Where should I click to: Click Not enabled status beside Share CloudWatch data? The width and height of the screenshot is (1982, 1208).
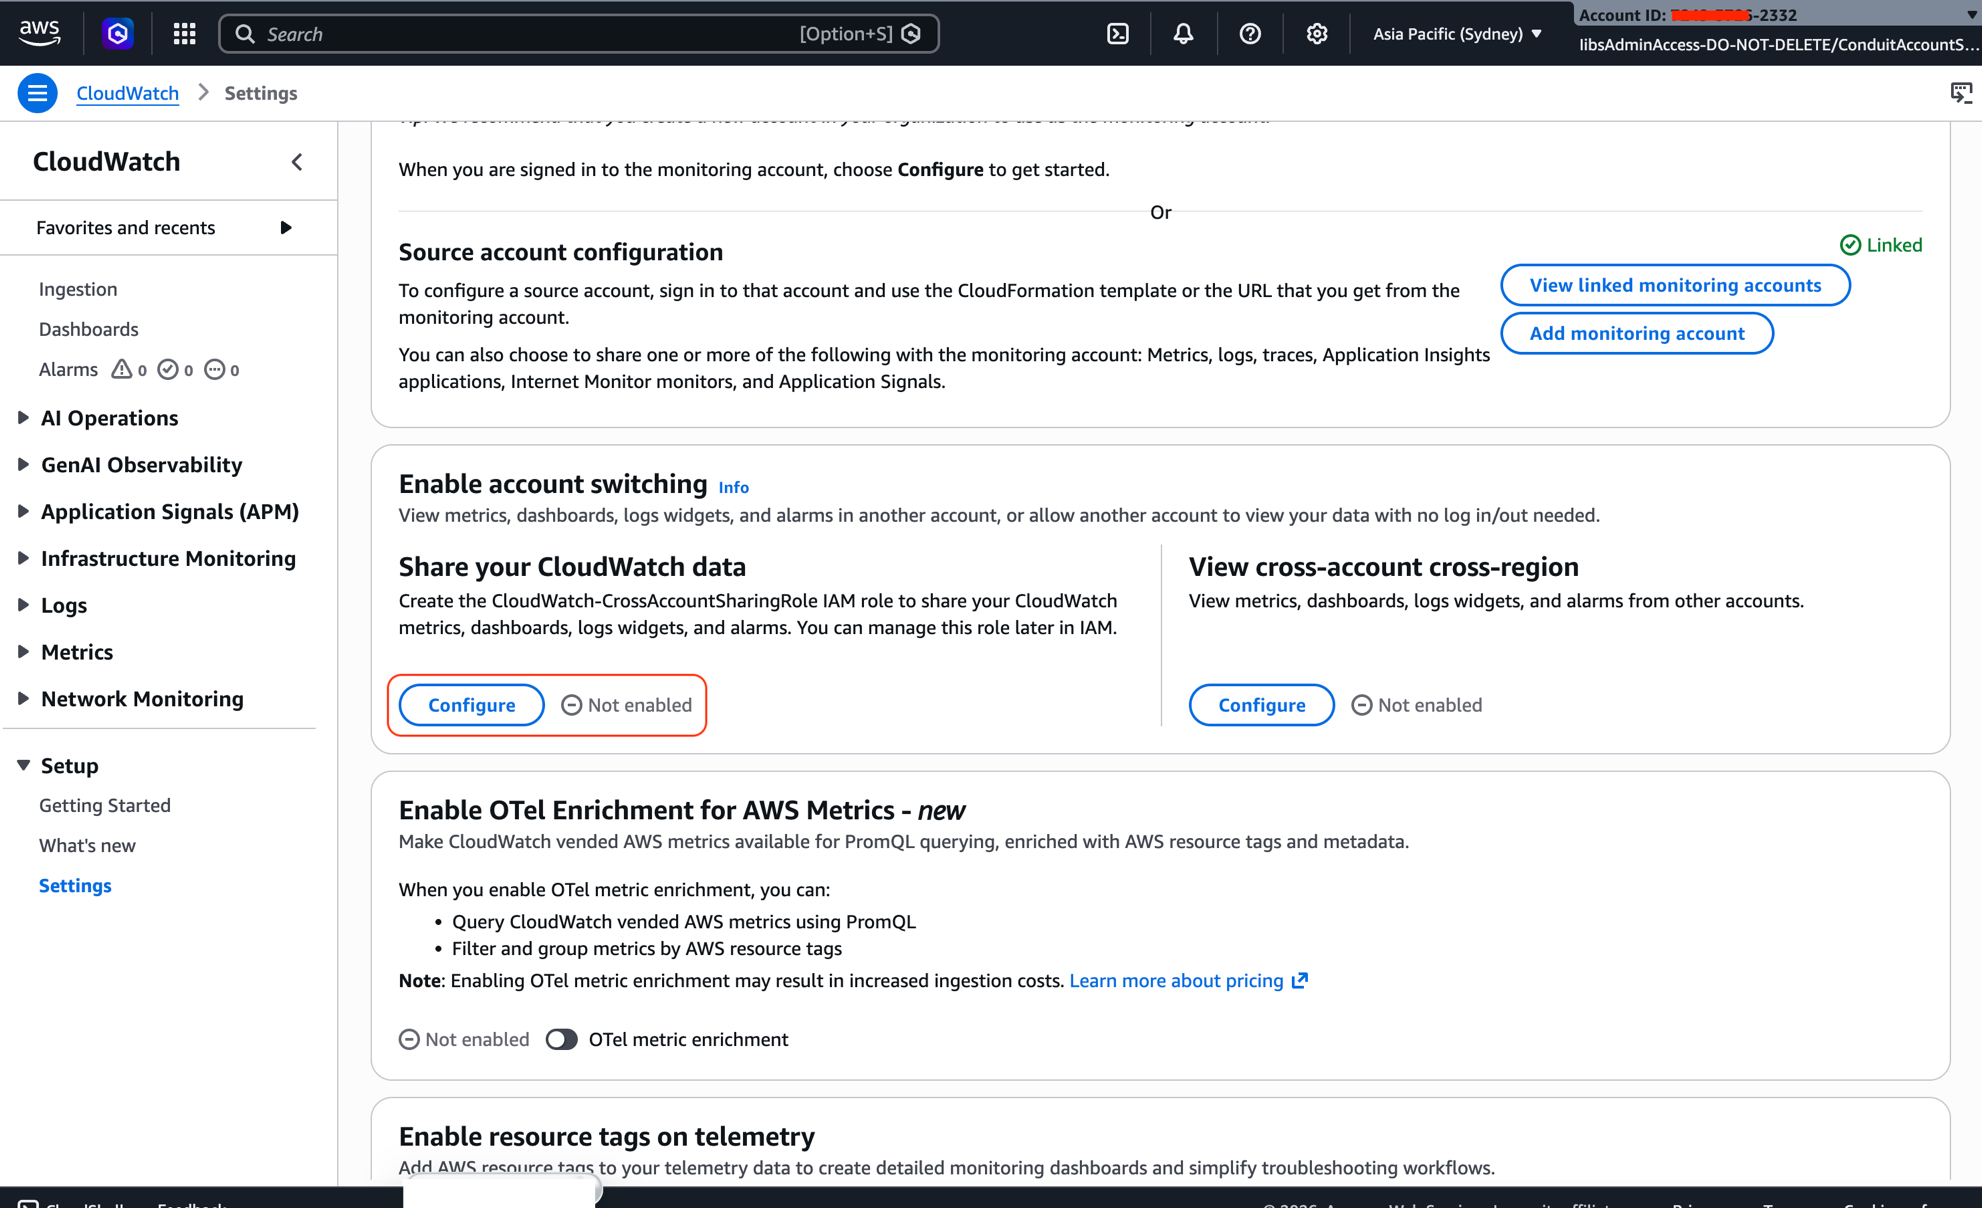[626, 705]
